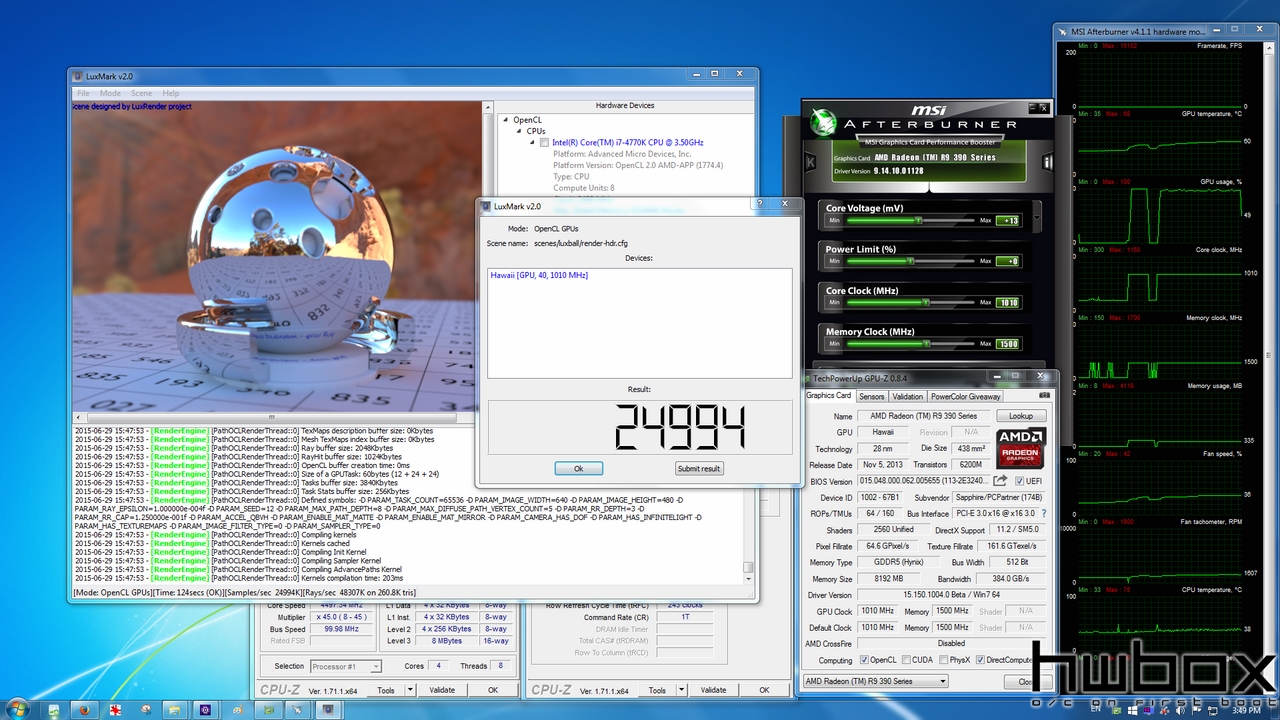
Task: Select the GPU-Z Graphics Card tab
Action: point(829,396)
